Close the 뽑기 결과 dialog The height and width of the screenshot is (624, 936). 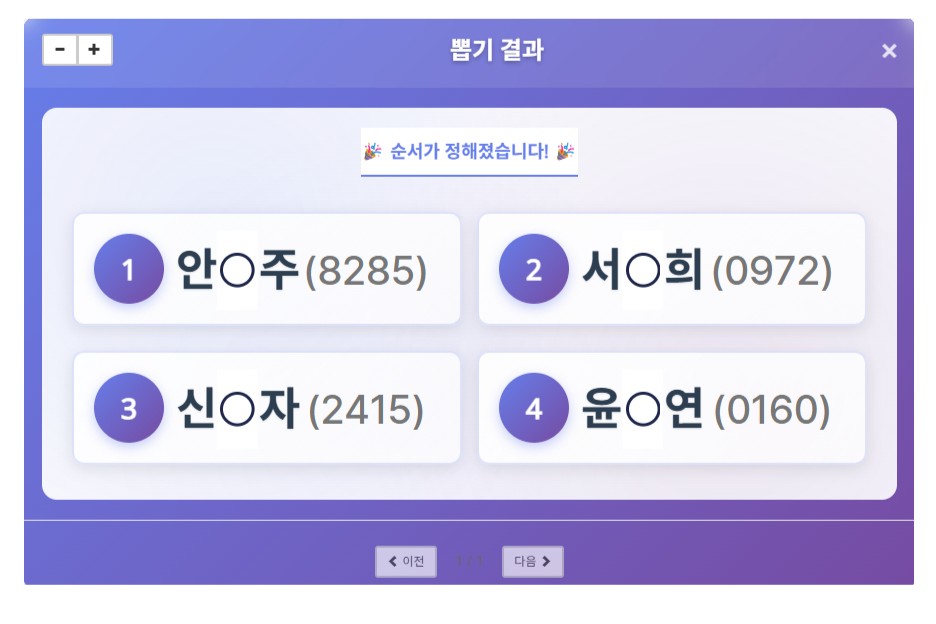click(x=889, y=51)
